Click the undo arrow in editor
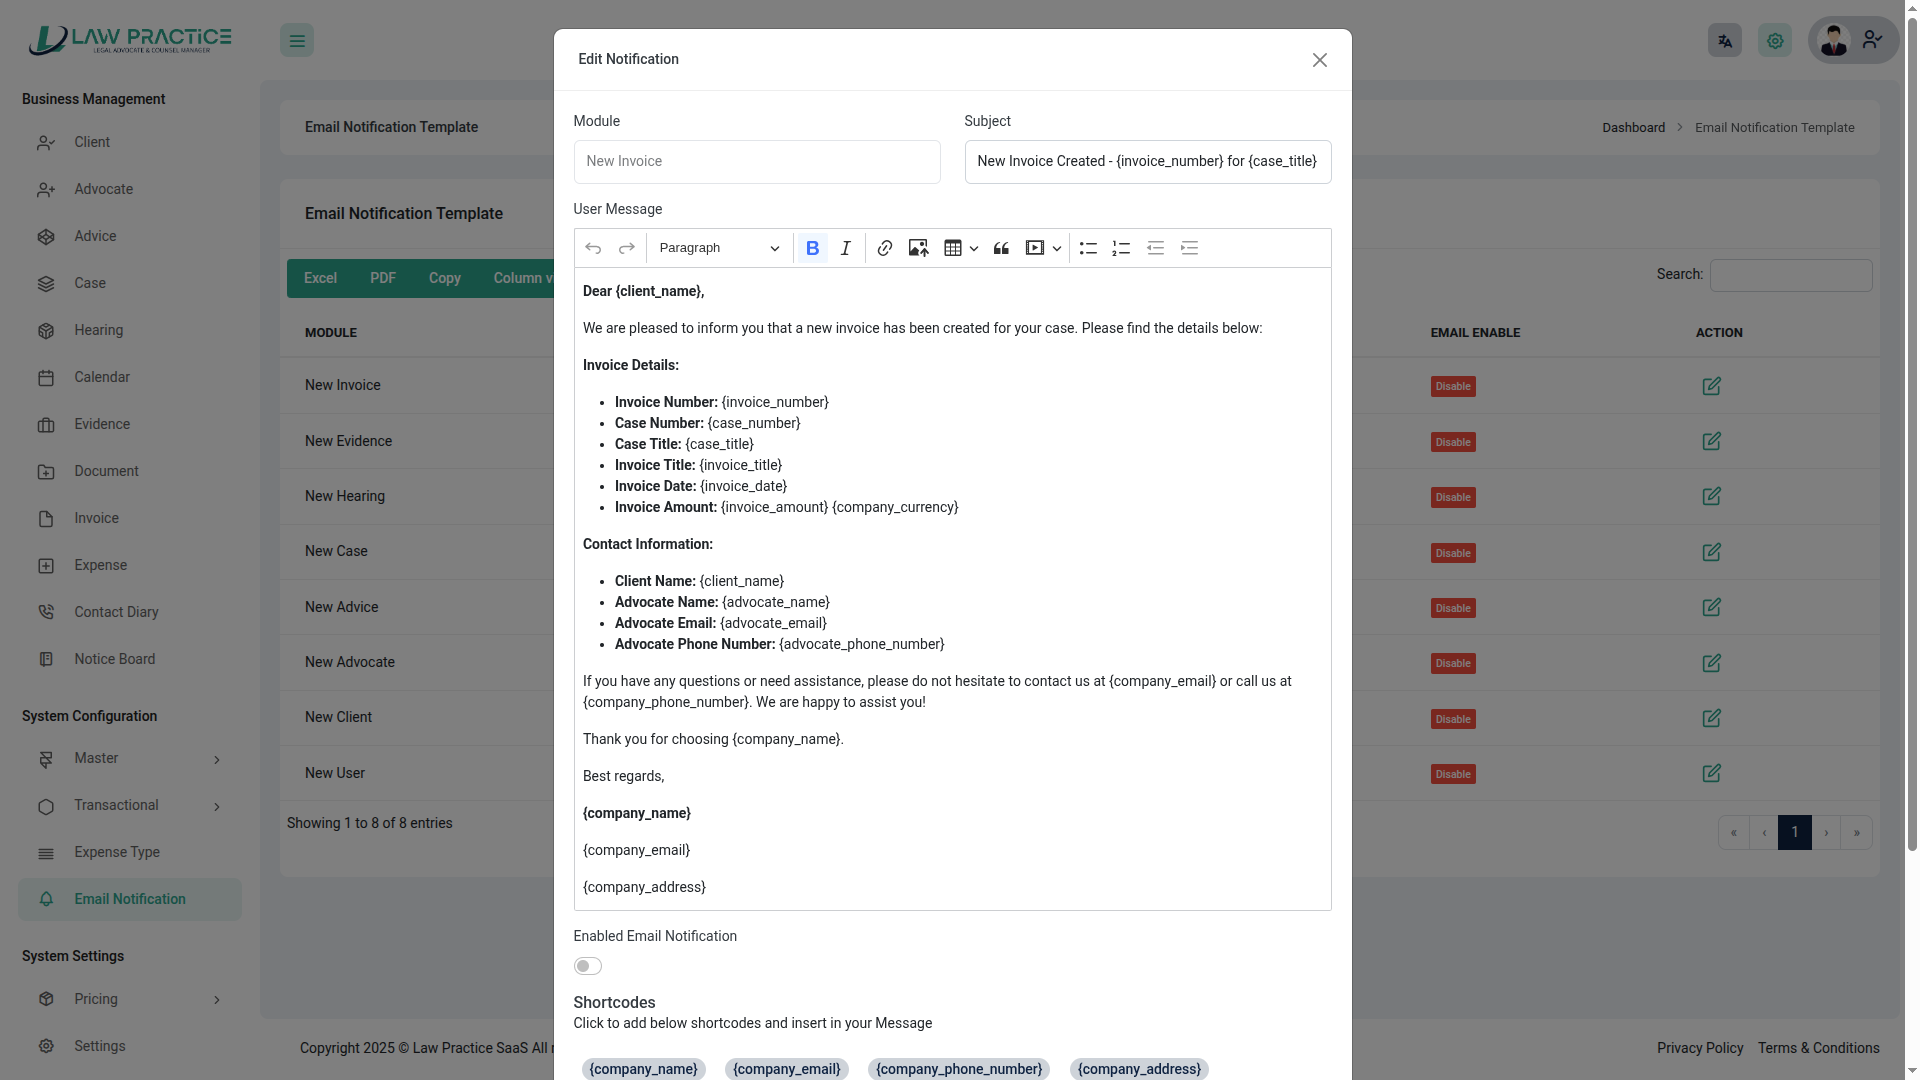Viewport: 1920px width, 1080px height. (593, 248)
